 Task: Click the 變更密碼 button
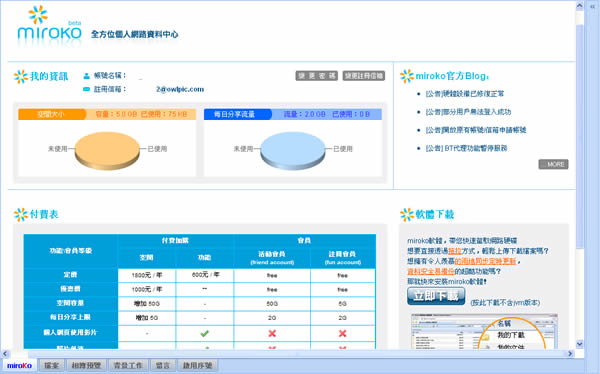click(316, 76)
